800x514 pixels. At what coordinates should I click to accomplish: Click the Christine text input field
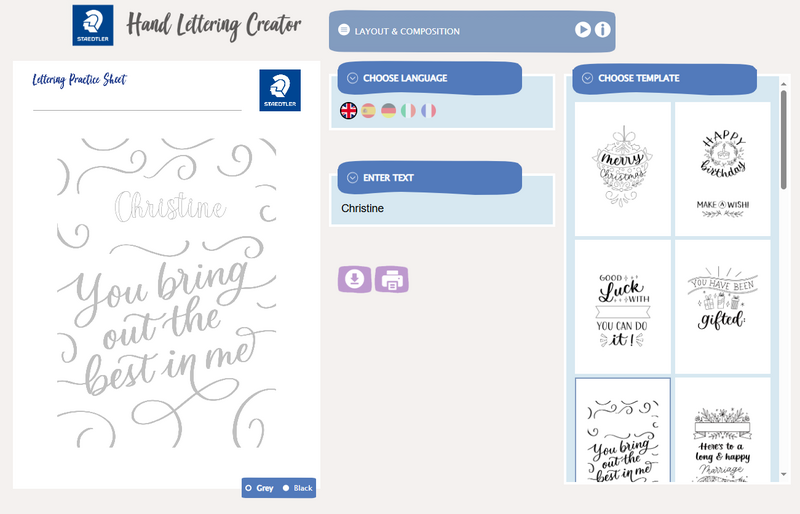tap(442, 208)
